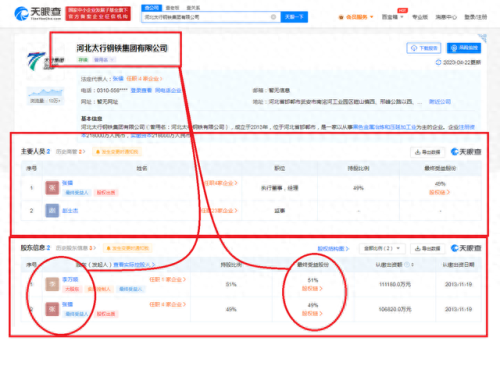Find companies with the same phone
This screenshot has height=366, width=500.
168,90
